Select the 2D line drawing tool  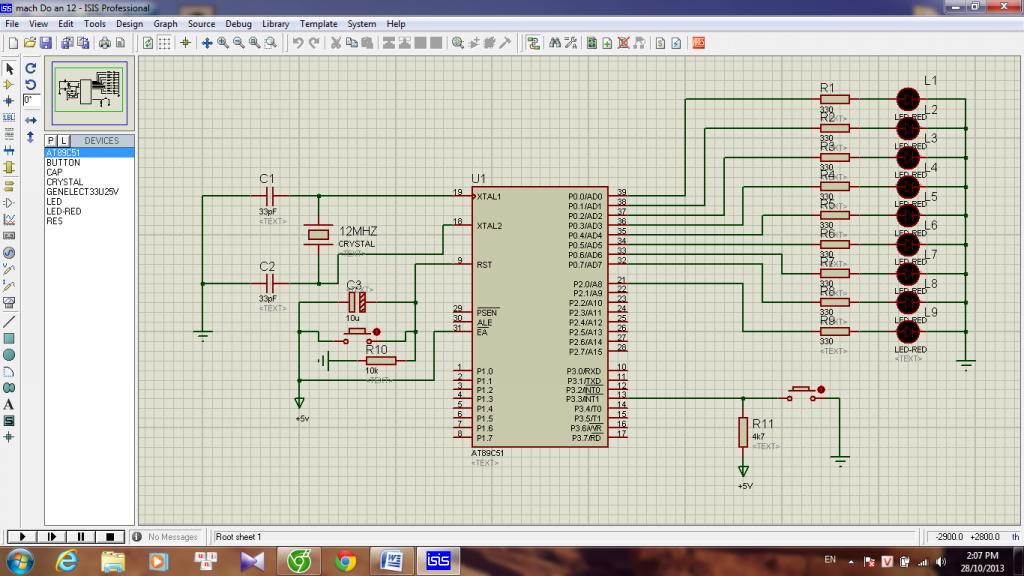pos(9,322)
